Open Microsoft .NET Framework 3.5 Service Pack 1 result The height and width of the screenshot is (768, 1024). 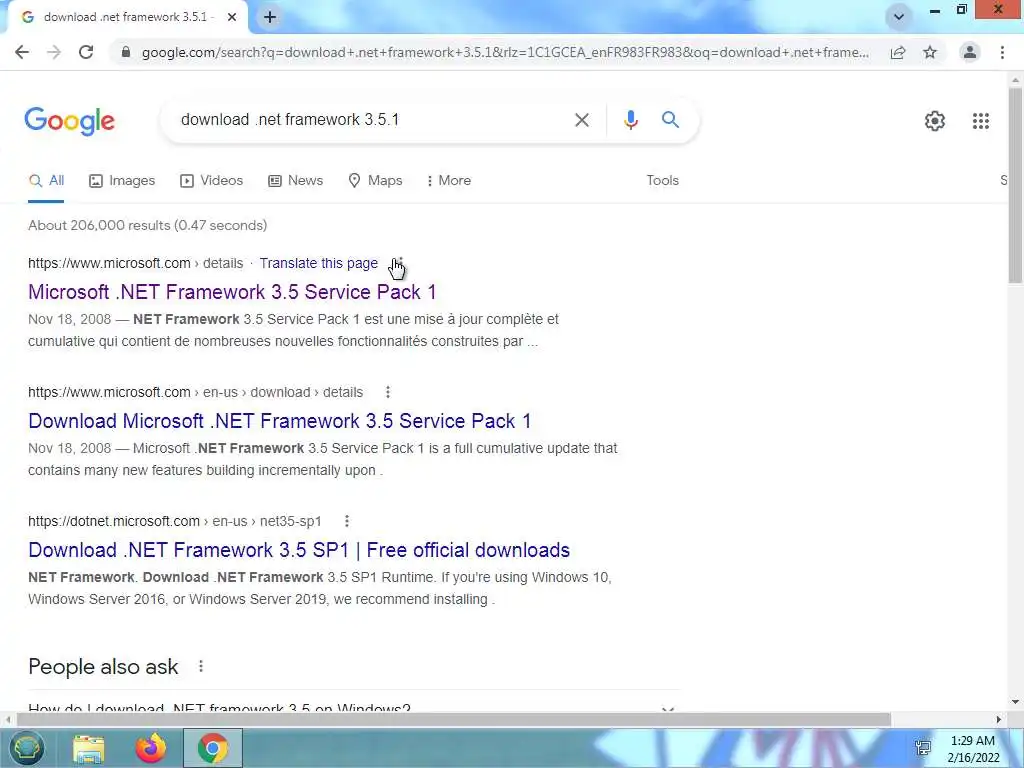tap(232, 292)
